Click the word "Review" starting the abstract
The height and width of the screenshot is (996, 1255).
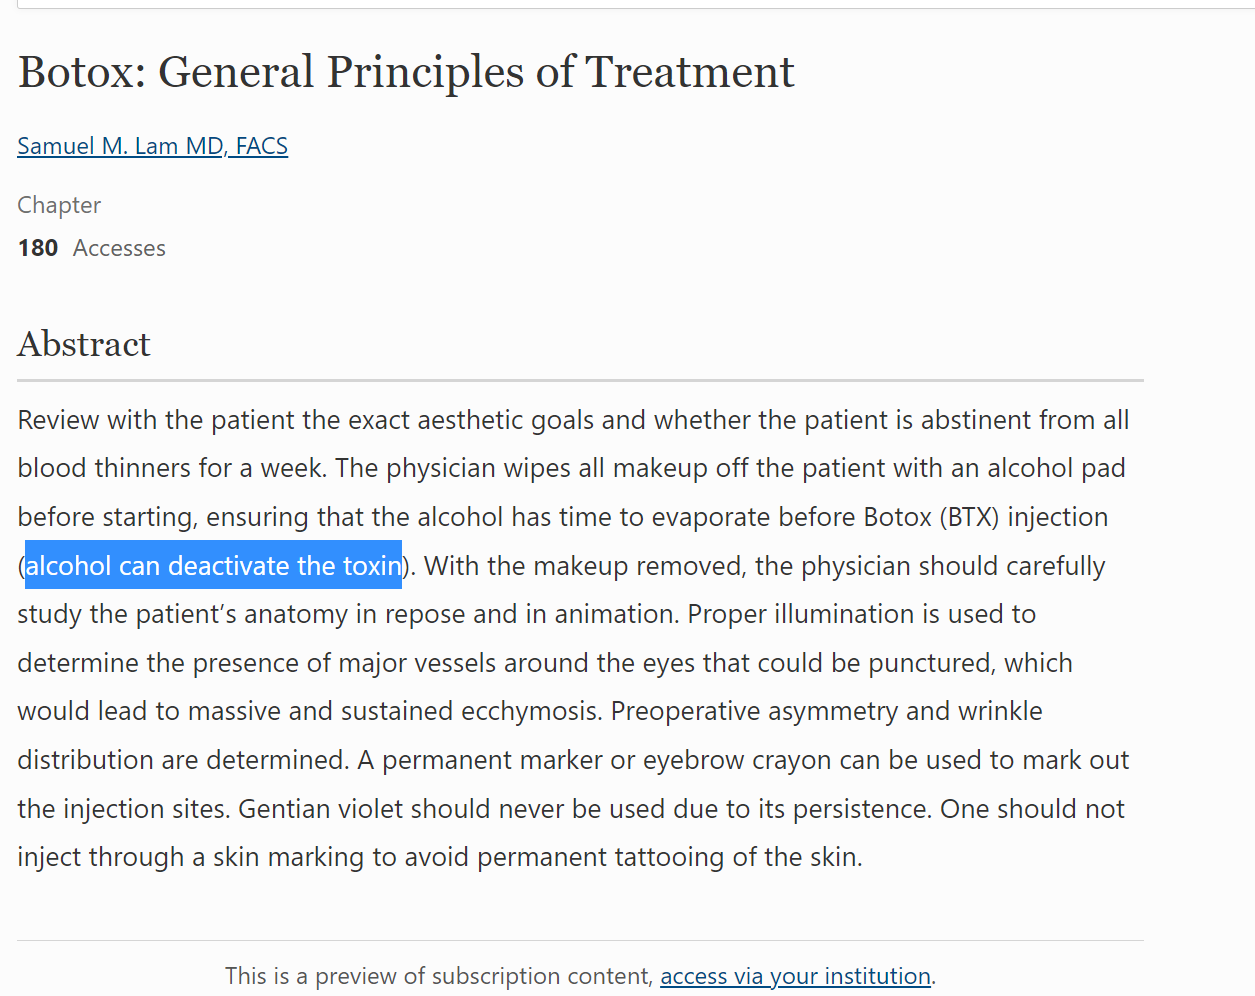(58, 420)
